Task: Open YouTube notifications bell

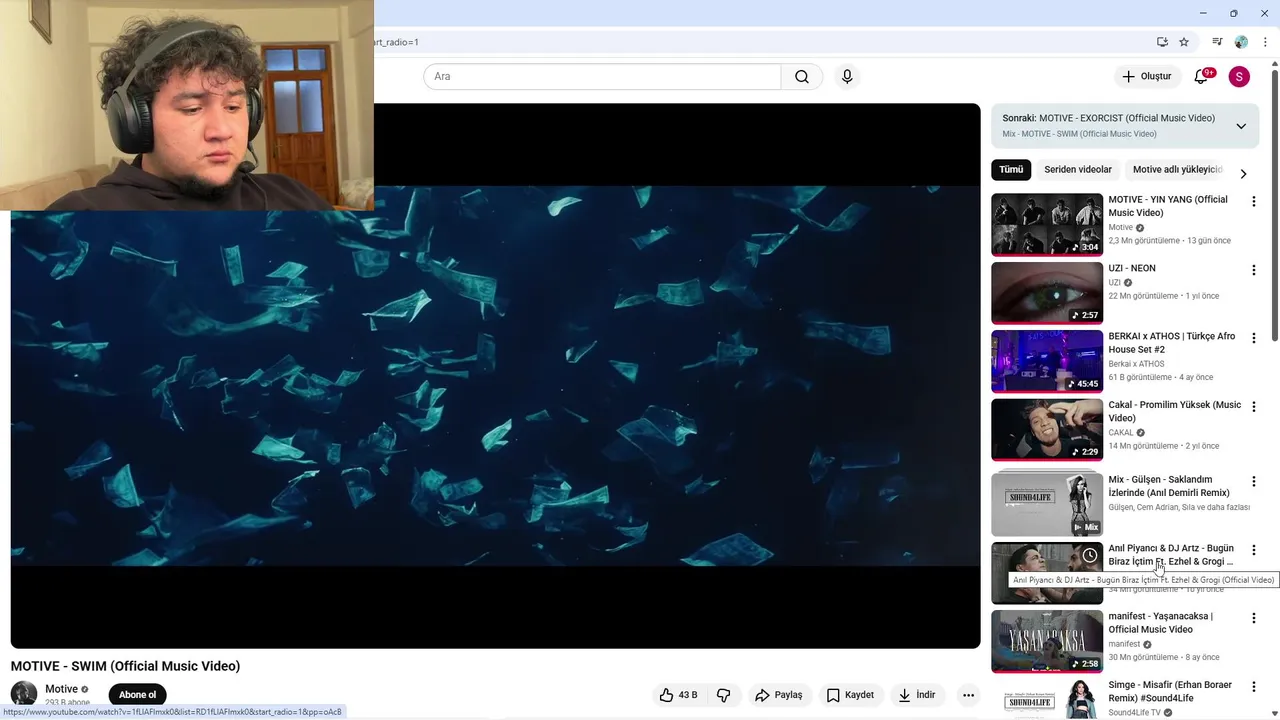Action: 1202,77
